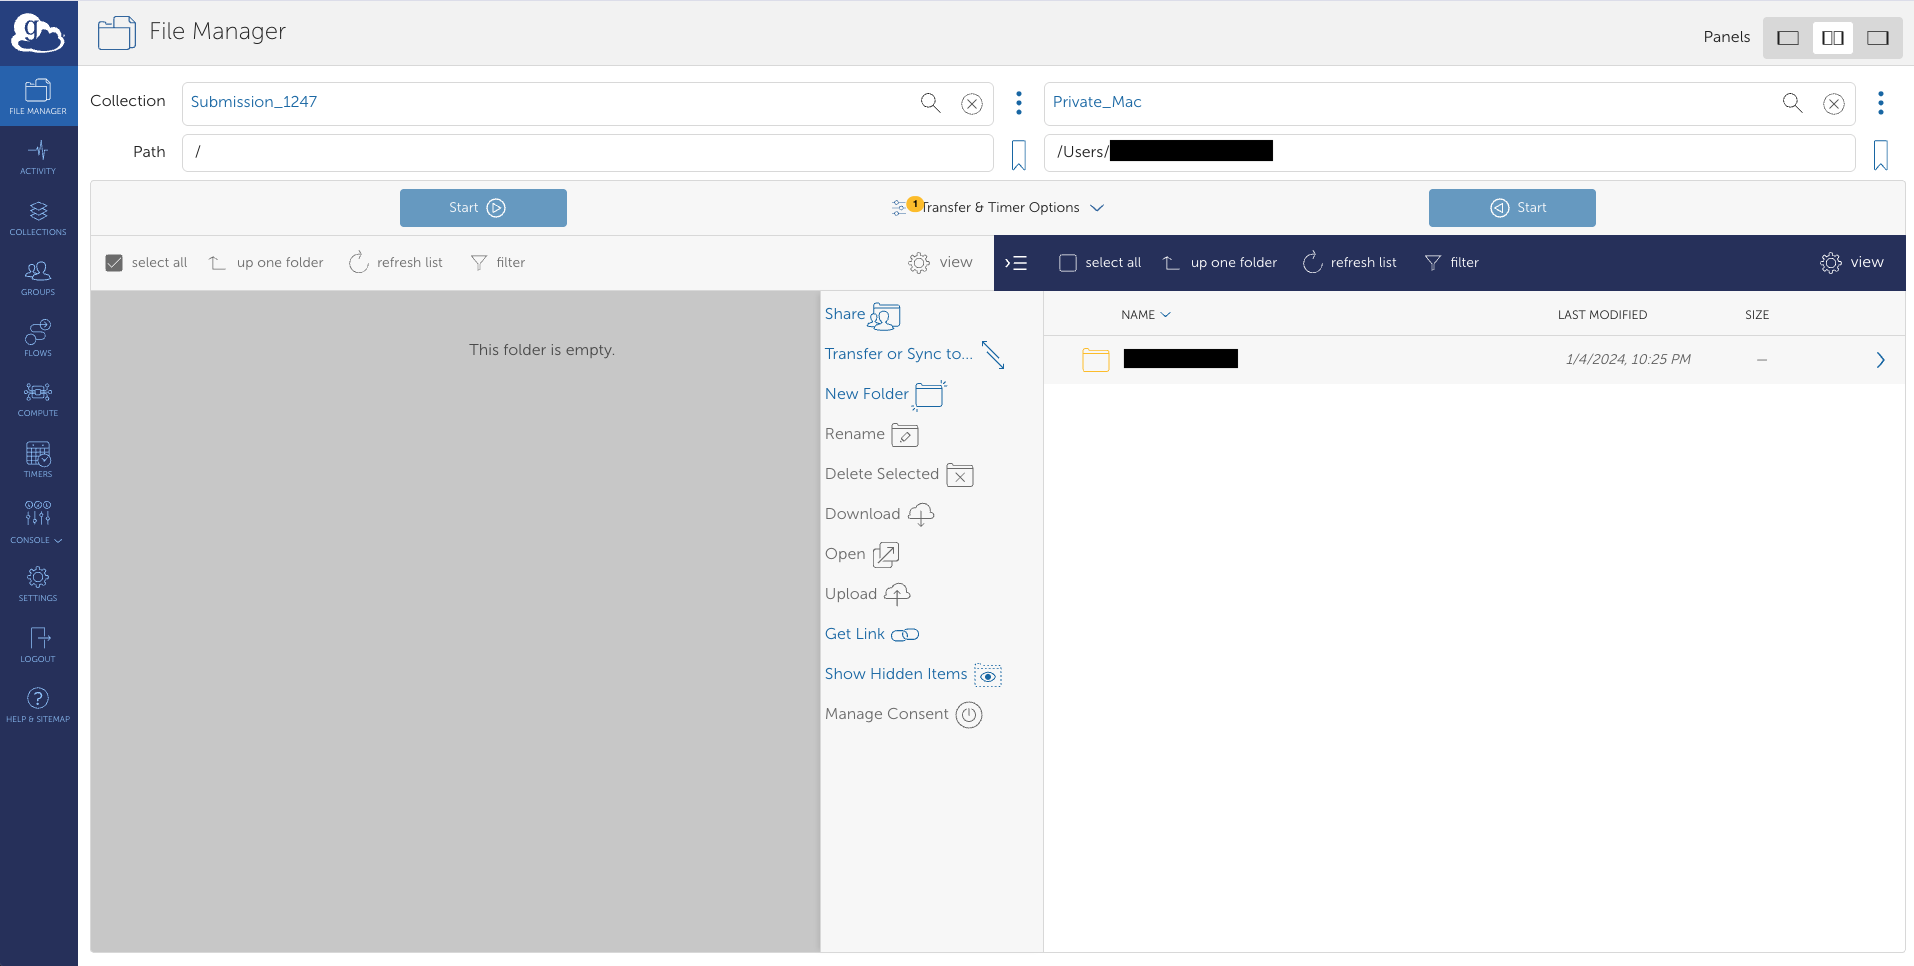
Task: Click the left Path input field
Action: click(x=587, y=153)
